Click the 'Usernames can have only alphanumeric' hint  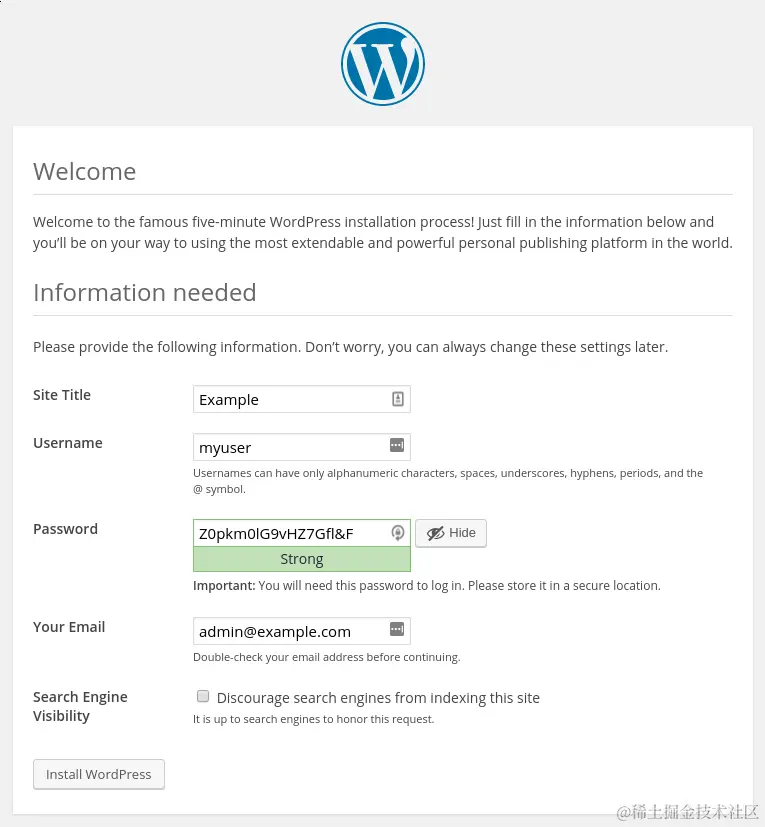(448, 481)
